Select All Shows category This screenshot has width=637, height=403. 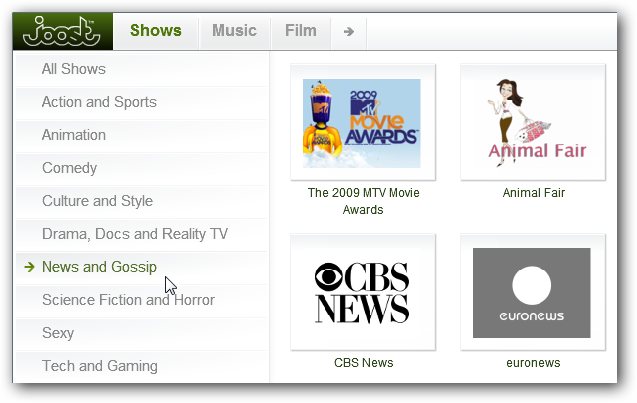142,69
